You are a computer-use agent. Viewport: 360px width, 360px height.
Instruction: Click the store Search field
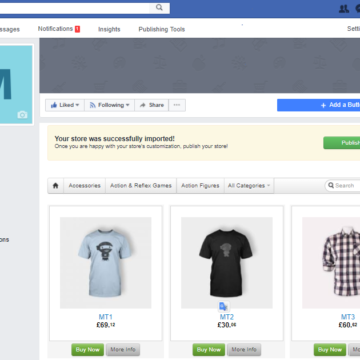point(343,185)
